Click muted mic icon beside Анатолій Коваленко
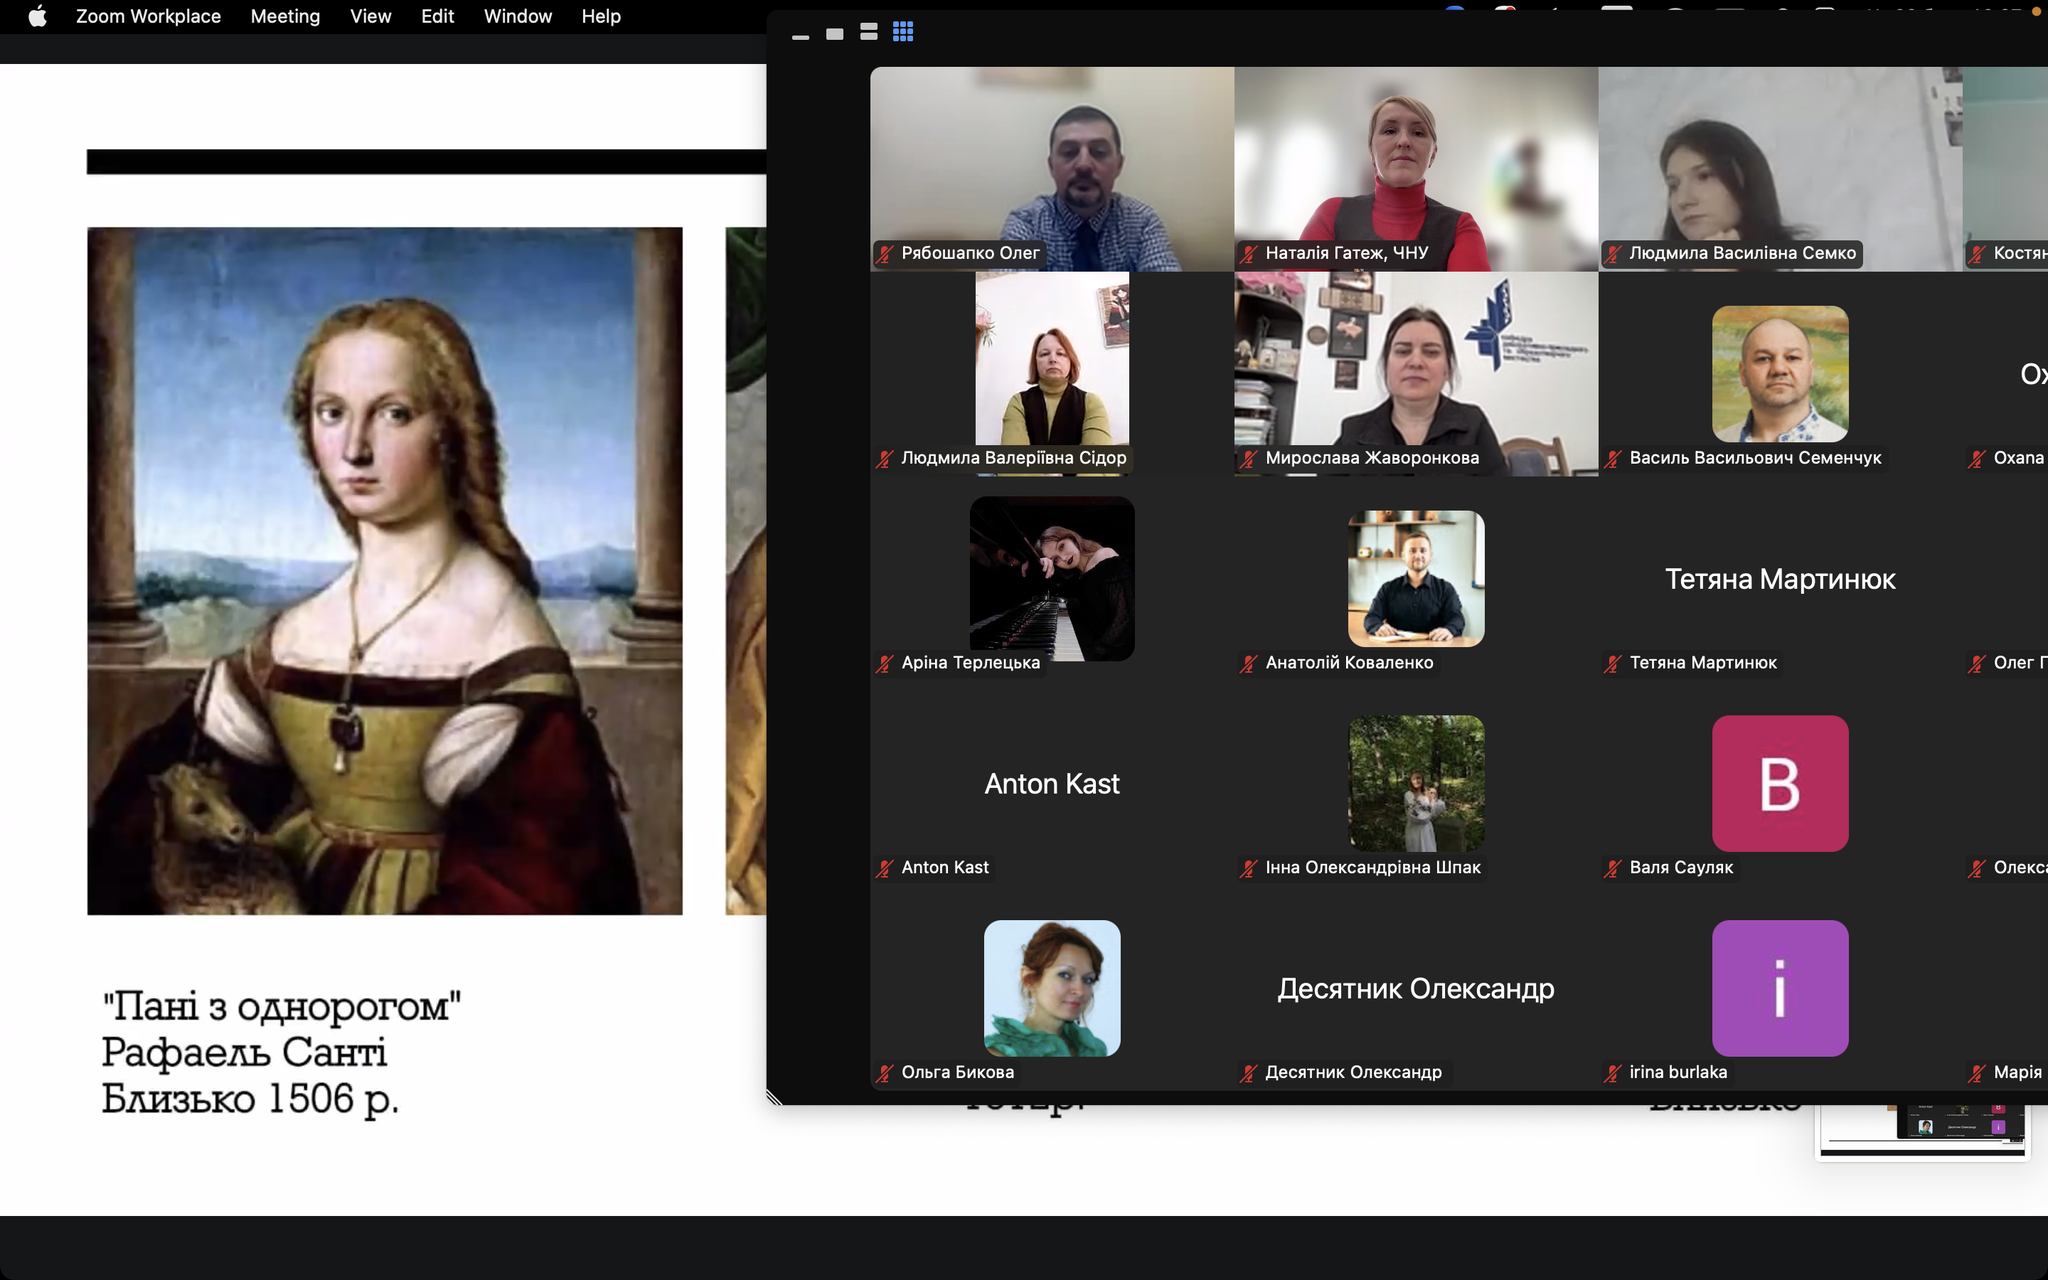The height and width of the screenshot is (1280, 2048). point(1249,664)
